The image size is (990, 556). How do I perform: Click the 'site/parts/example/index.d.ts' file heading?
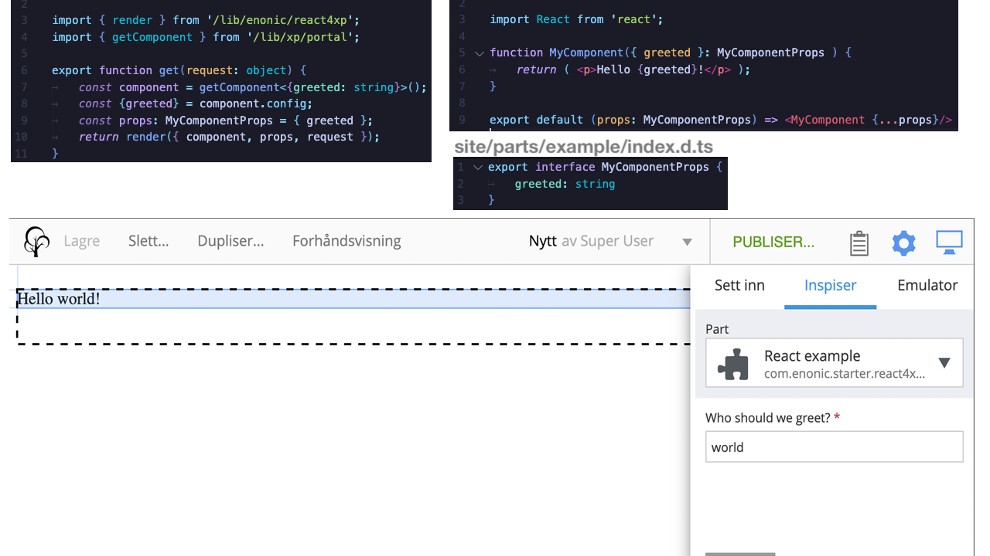[x=583, y=146]
